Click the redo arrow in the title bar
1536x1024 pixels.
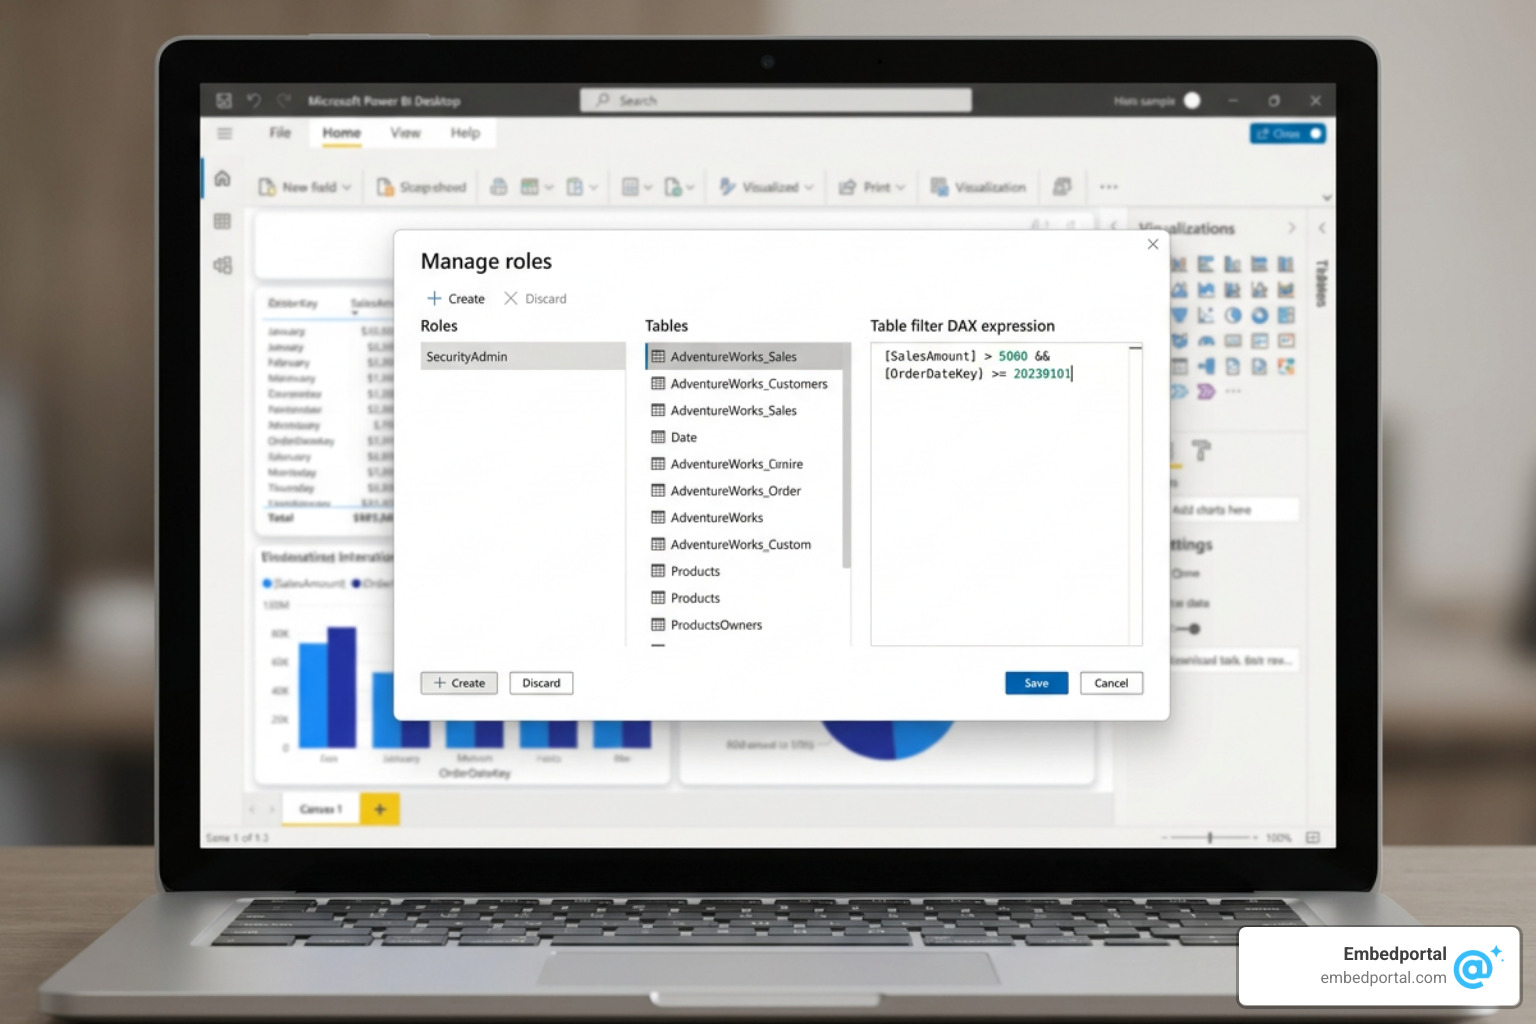click(284, 101)
